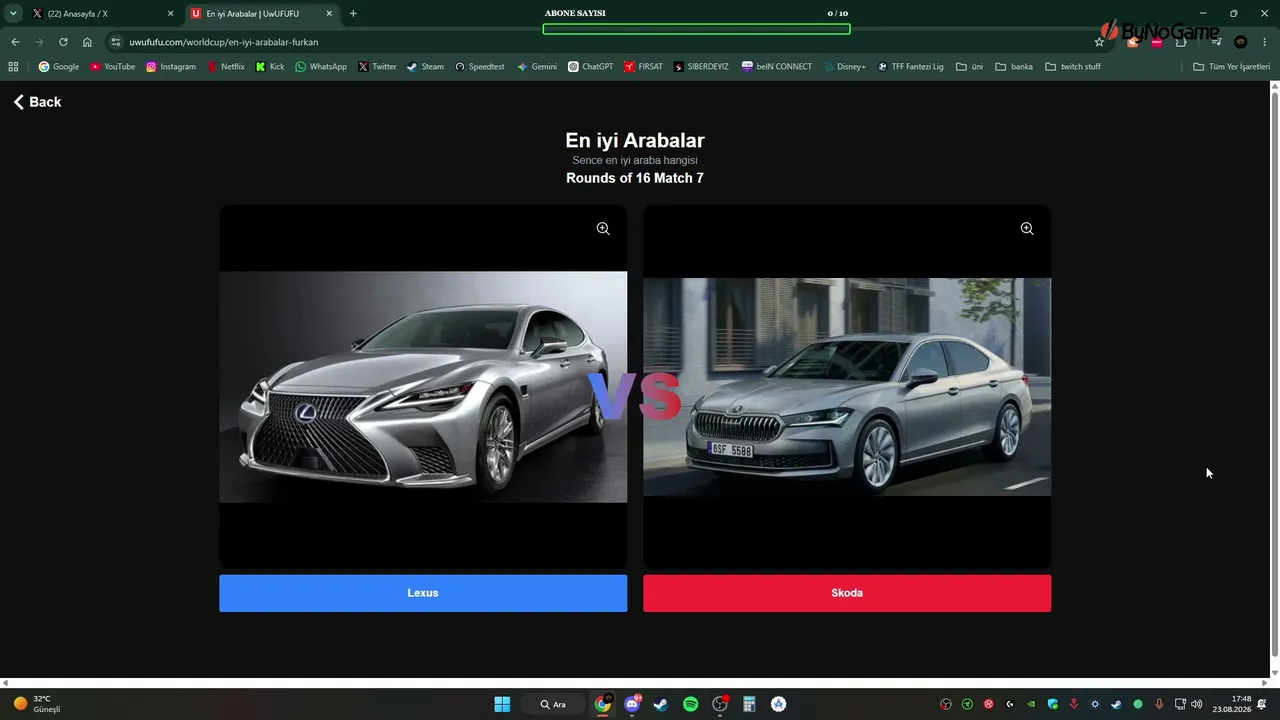This screenshot has width=1280, height=720.
Task: Expand the twitch stuff bookmark folder
Action: click(x=1073, y=67)
